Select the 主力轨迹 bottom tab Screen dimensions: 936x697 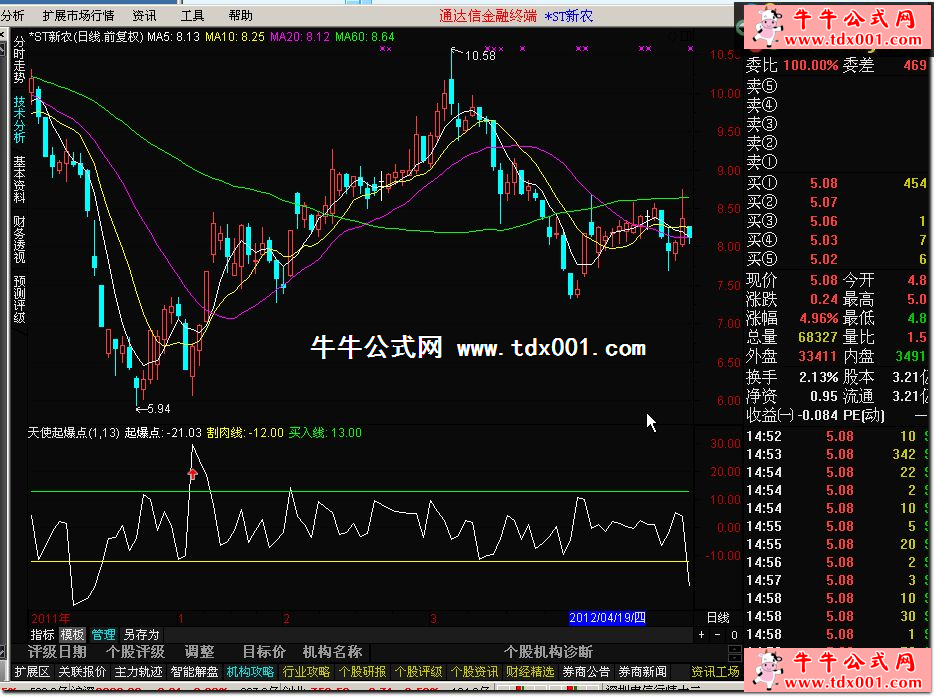pos(138,672)
